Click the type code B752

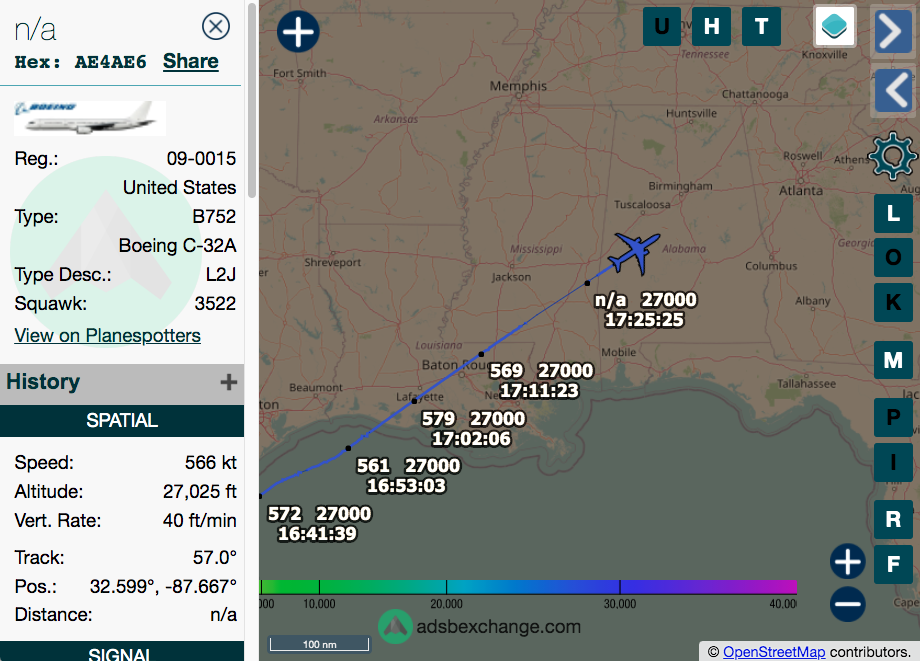pos(214,216)
